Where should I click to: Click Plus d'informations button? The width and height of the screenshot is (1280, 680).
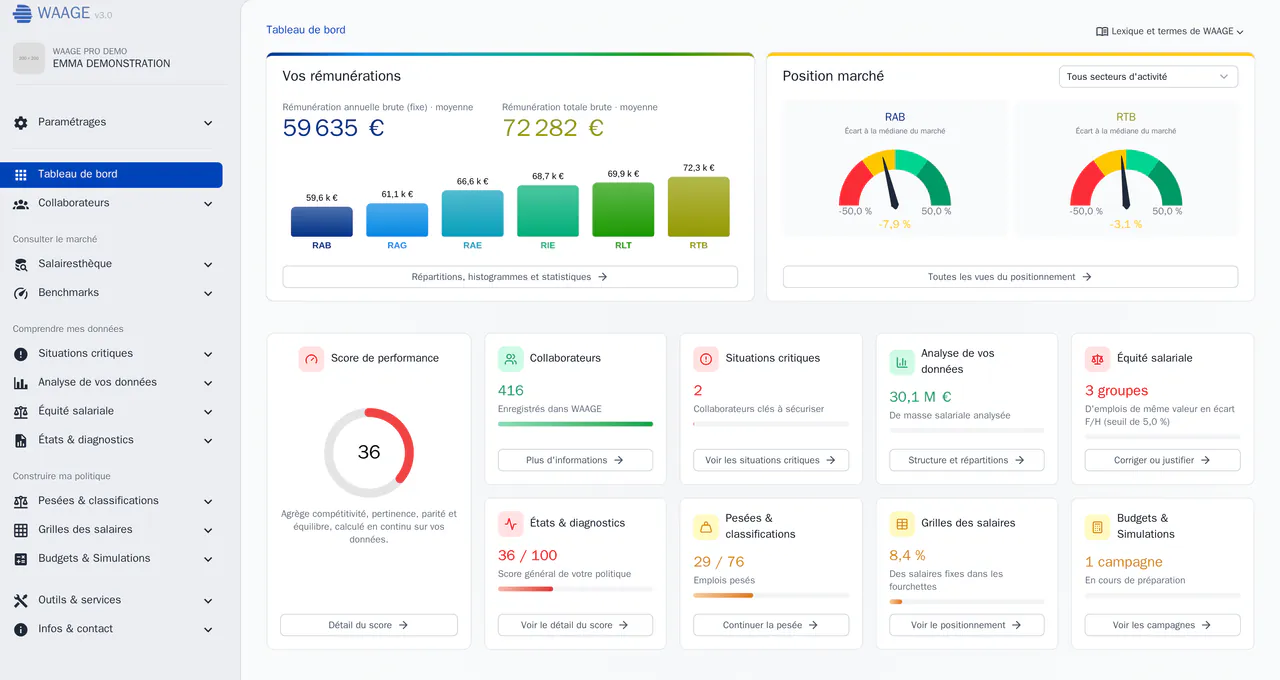coord(575,460)
